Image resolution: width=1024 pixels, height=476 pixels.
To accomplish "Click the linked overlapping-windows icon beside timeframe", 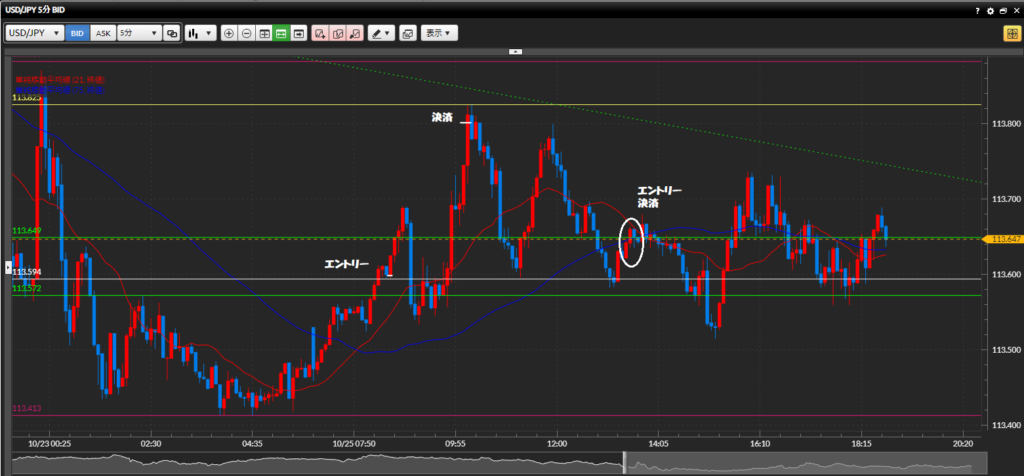I will (172, 33).
